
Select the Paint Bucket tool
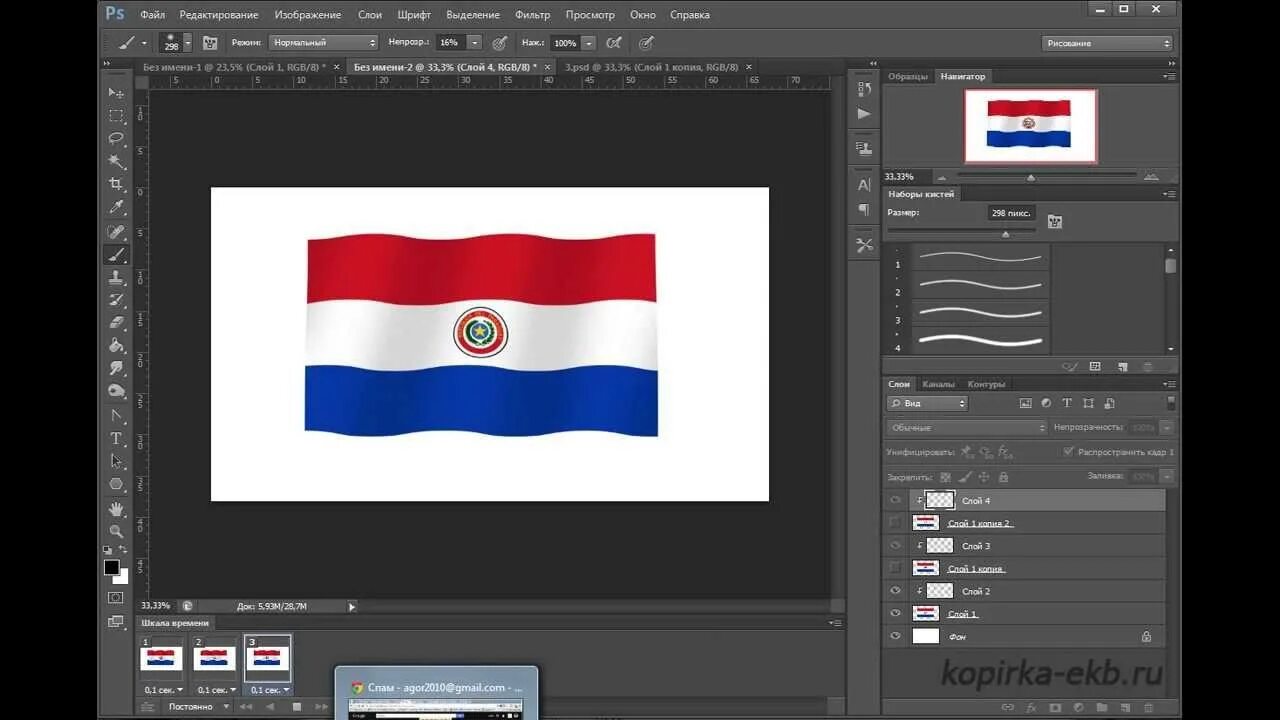(116, 346)
